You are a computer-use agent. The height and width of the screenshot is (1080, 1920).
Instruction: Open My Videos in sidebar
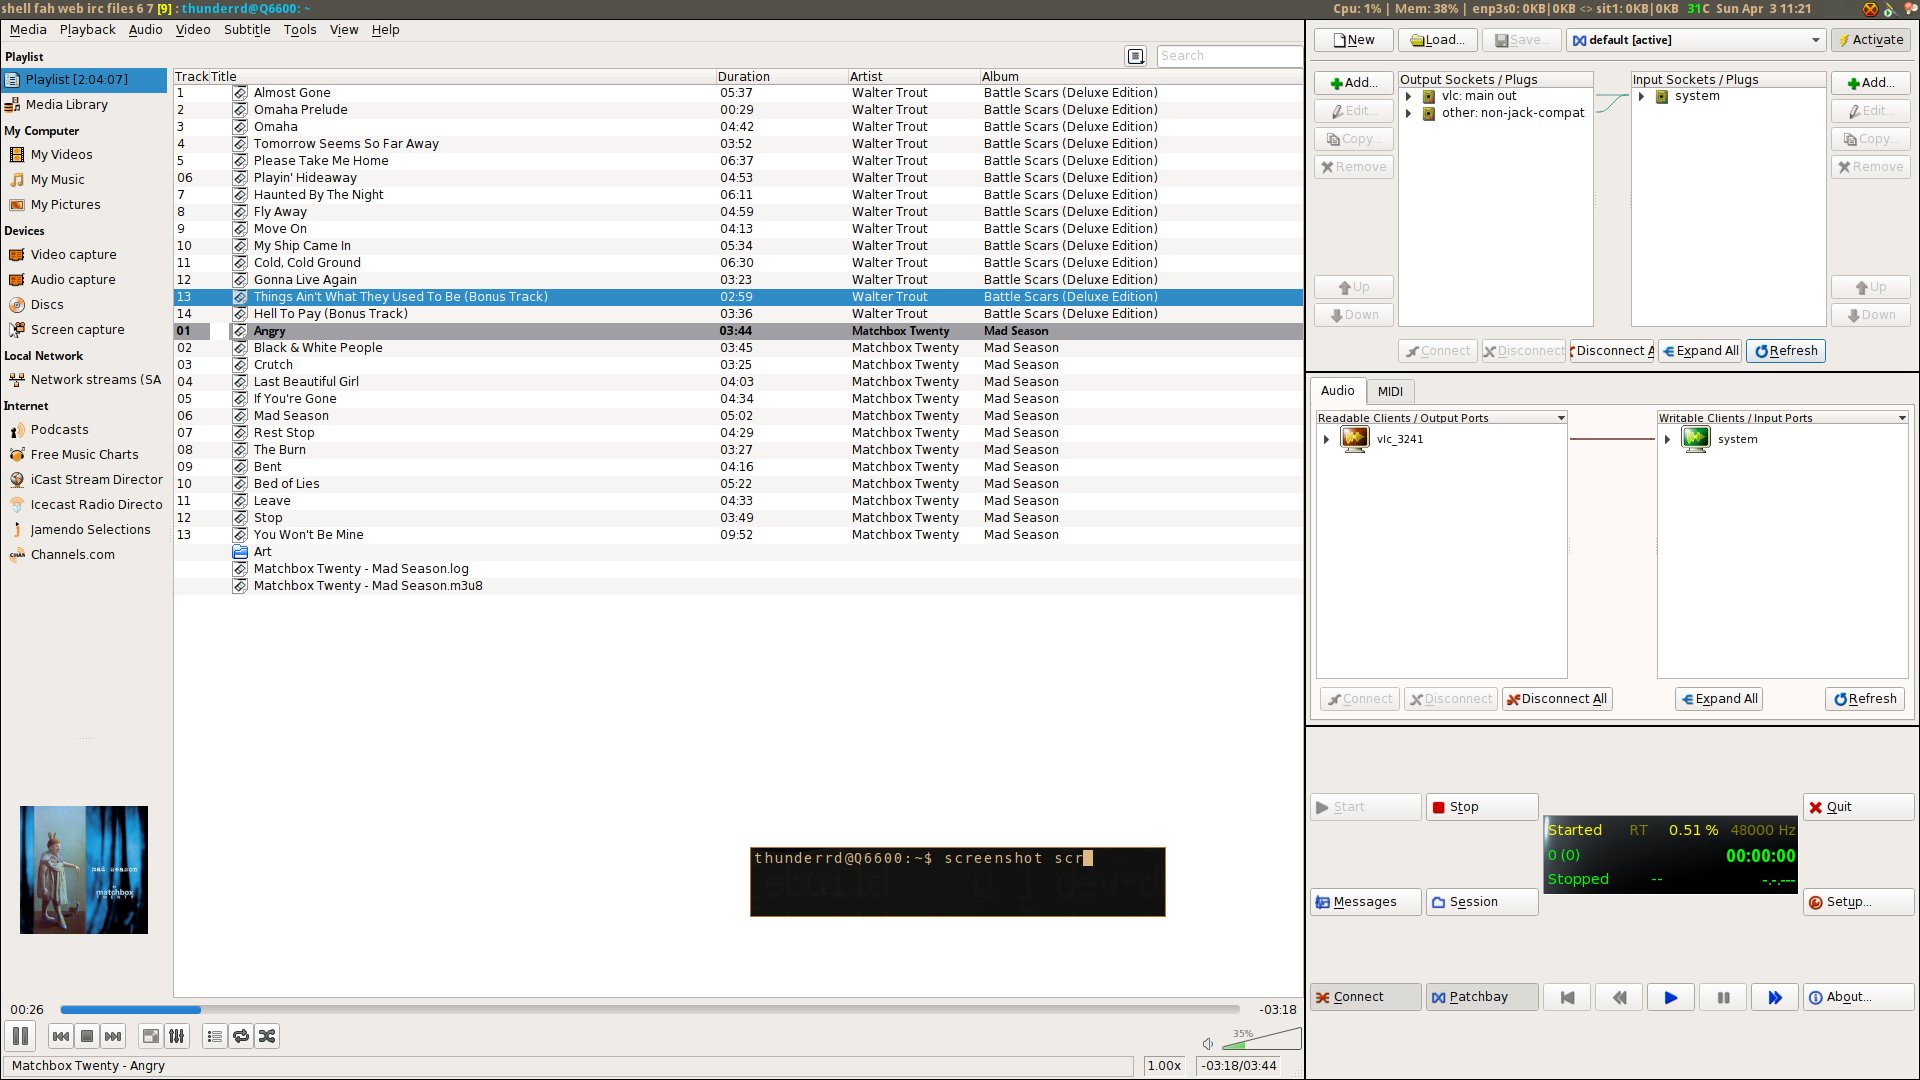pyautogui.click(x=61, y=154)
